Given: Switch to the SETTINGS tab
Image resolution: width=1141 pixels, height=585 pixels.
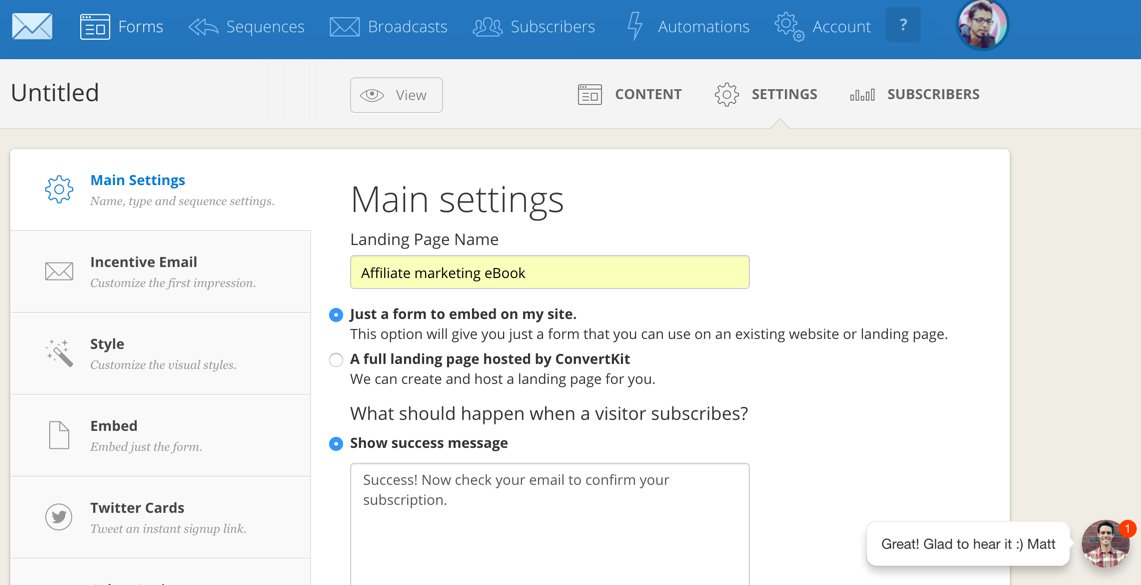Looking at the screenshot, I should point(766,95).
